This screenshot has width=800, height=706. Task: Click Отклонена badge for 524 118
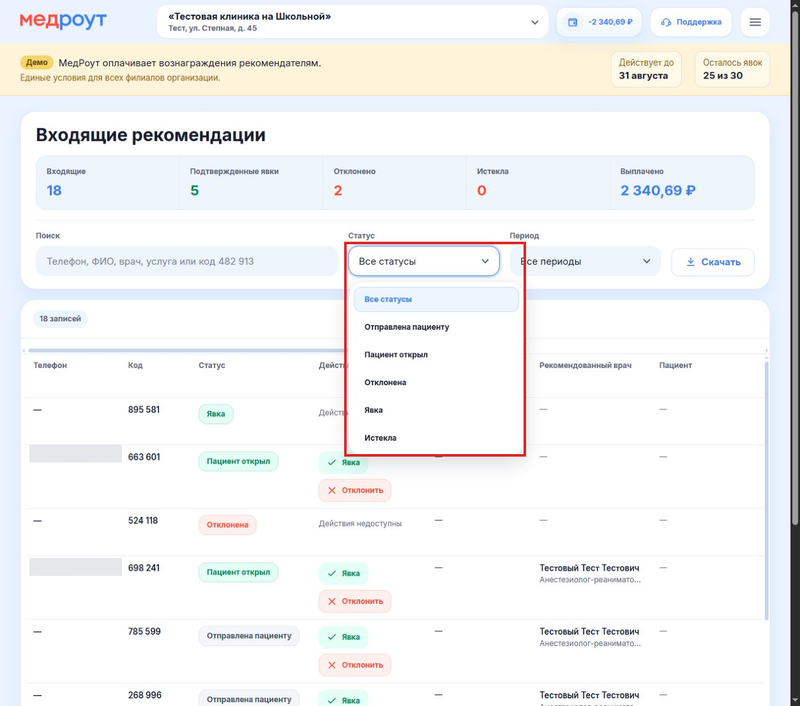pos(228,525)
